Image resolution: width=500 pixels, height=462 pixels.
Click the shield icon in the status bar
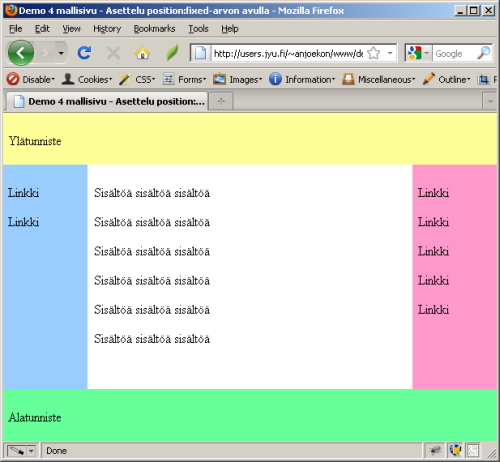(x=455, y=451)
